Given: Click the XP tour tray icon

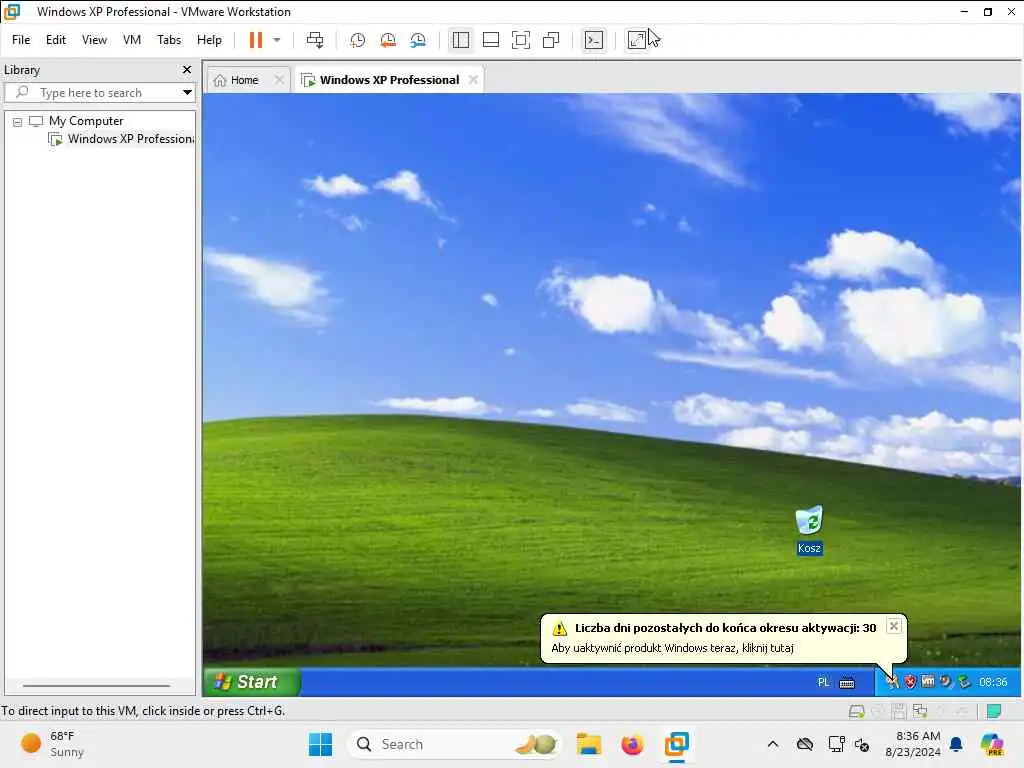Looking at the screenshot, I should coord(945,682).
